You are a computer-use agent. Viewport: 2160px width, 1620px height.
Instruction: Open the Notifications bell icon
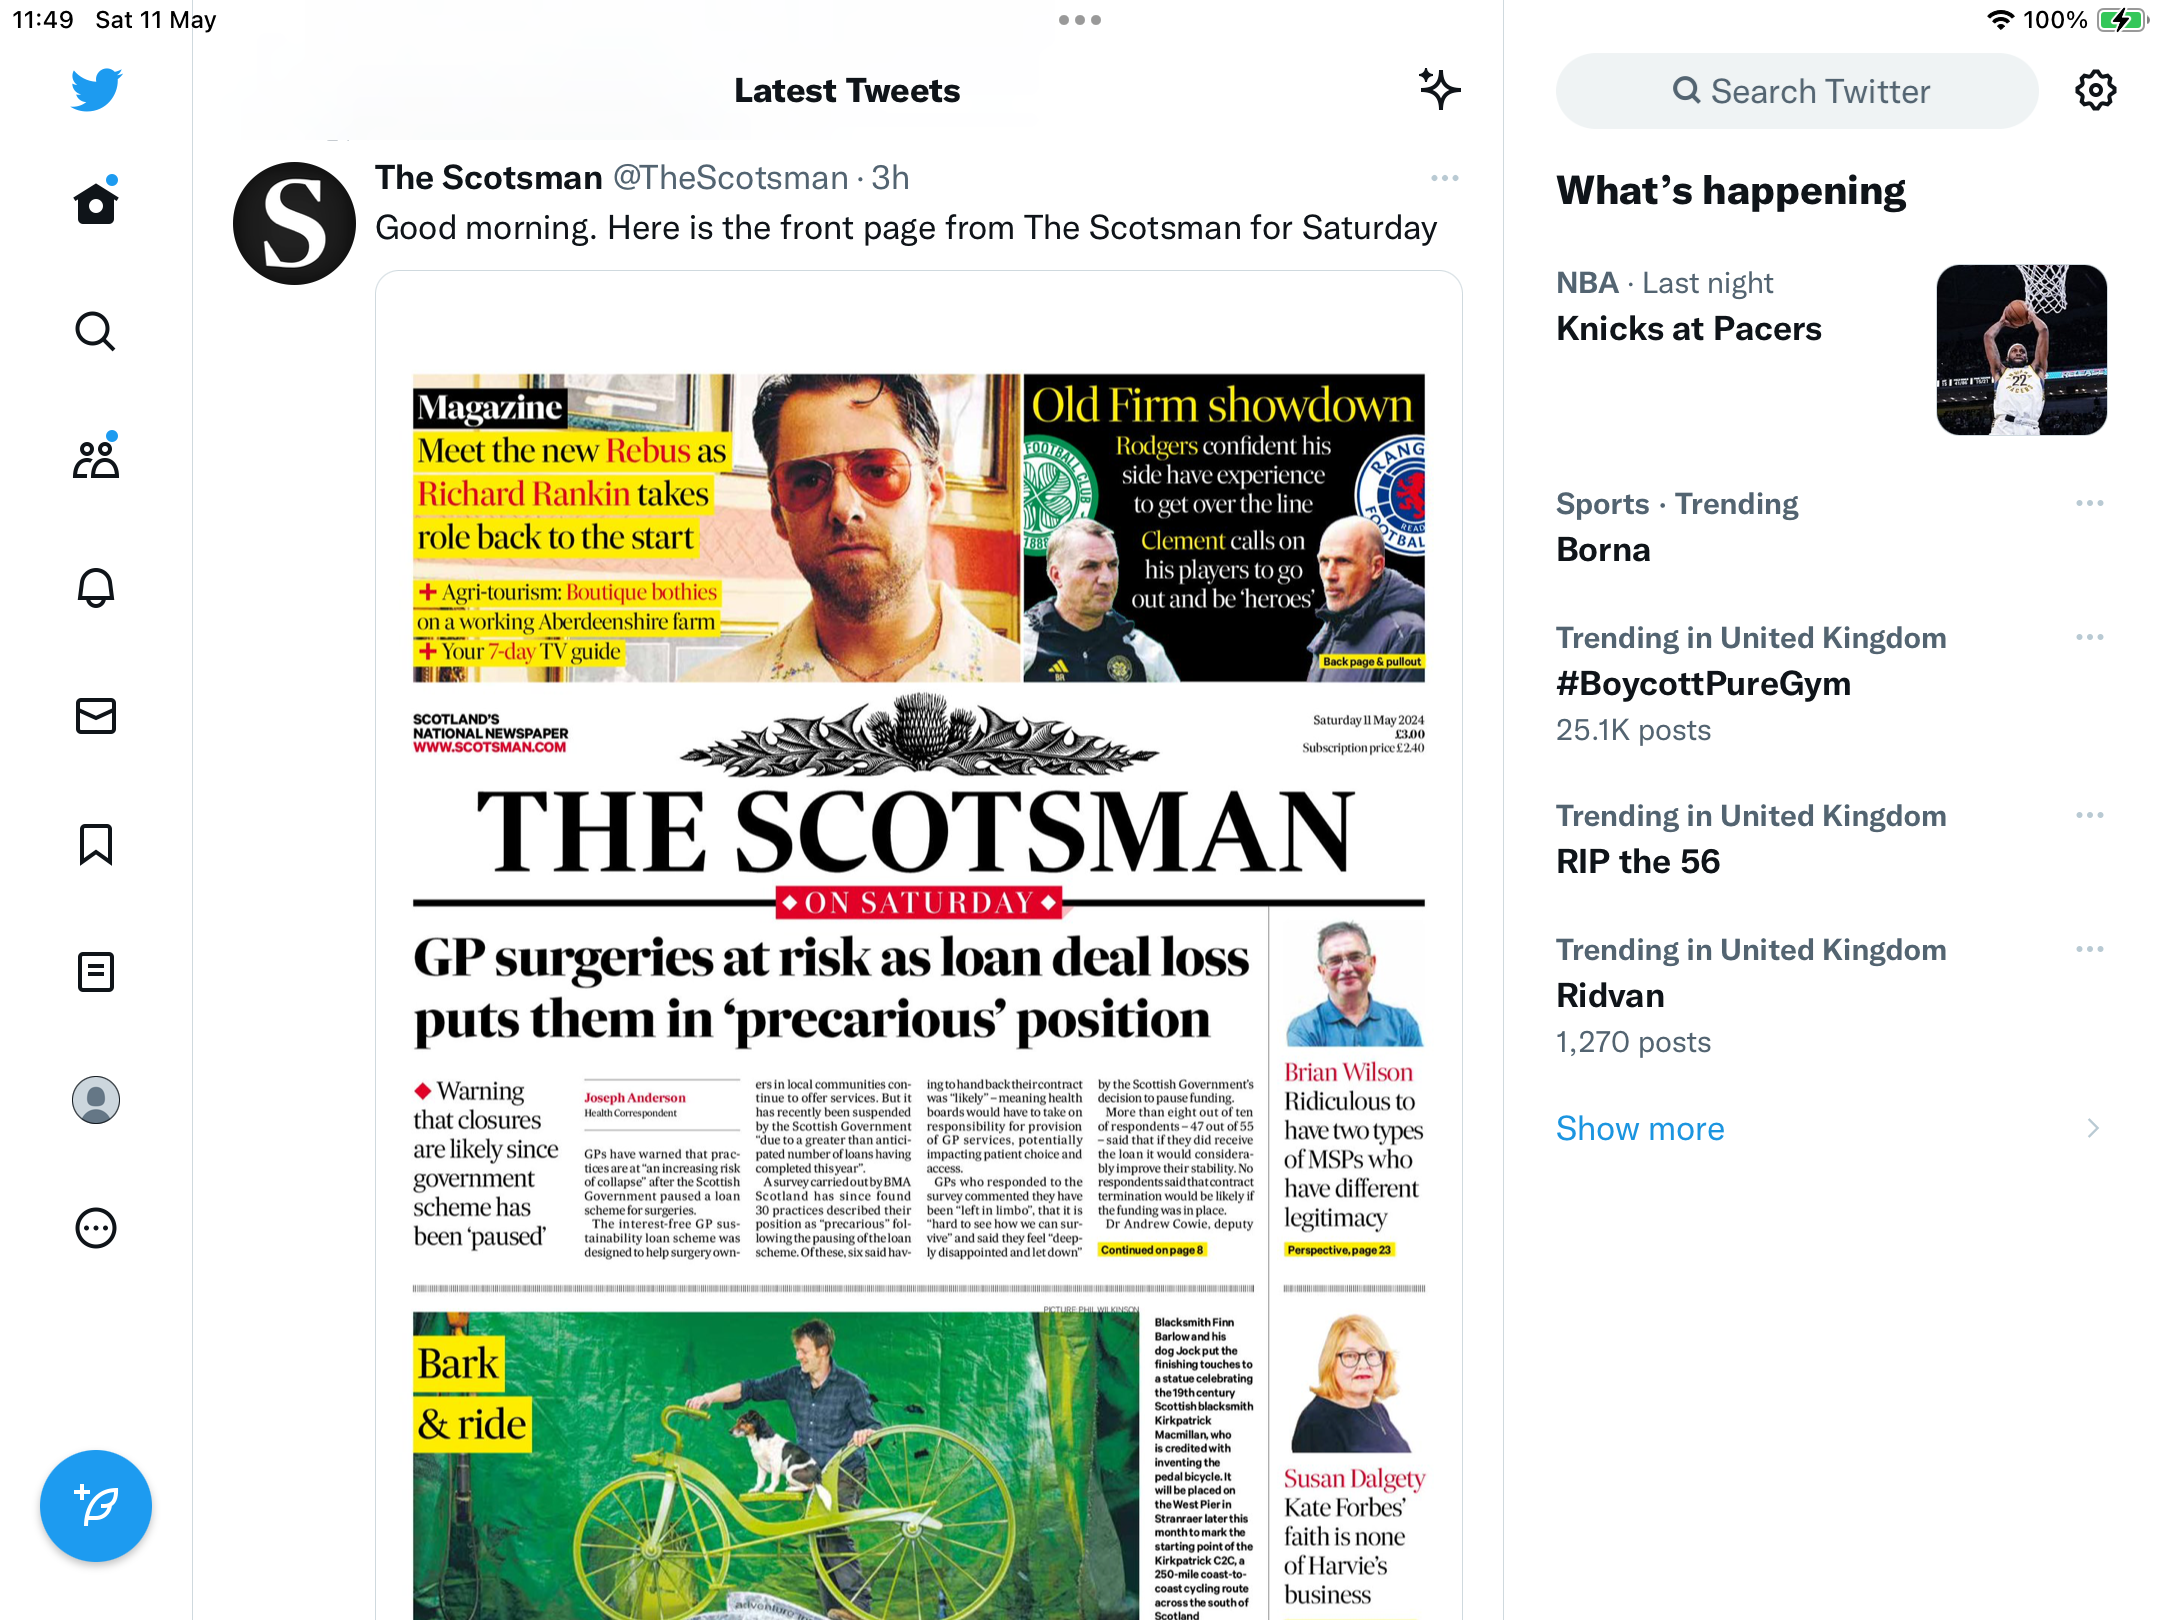(x=96, y=587)
